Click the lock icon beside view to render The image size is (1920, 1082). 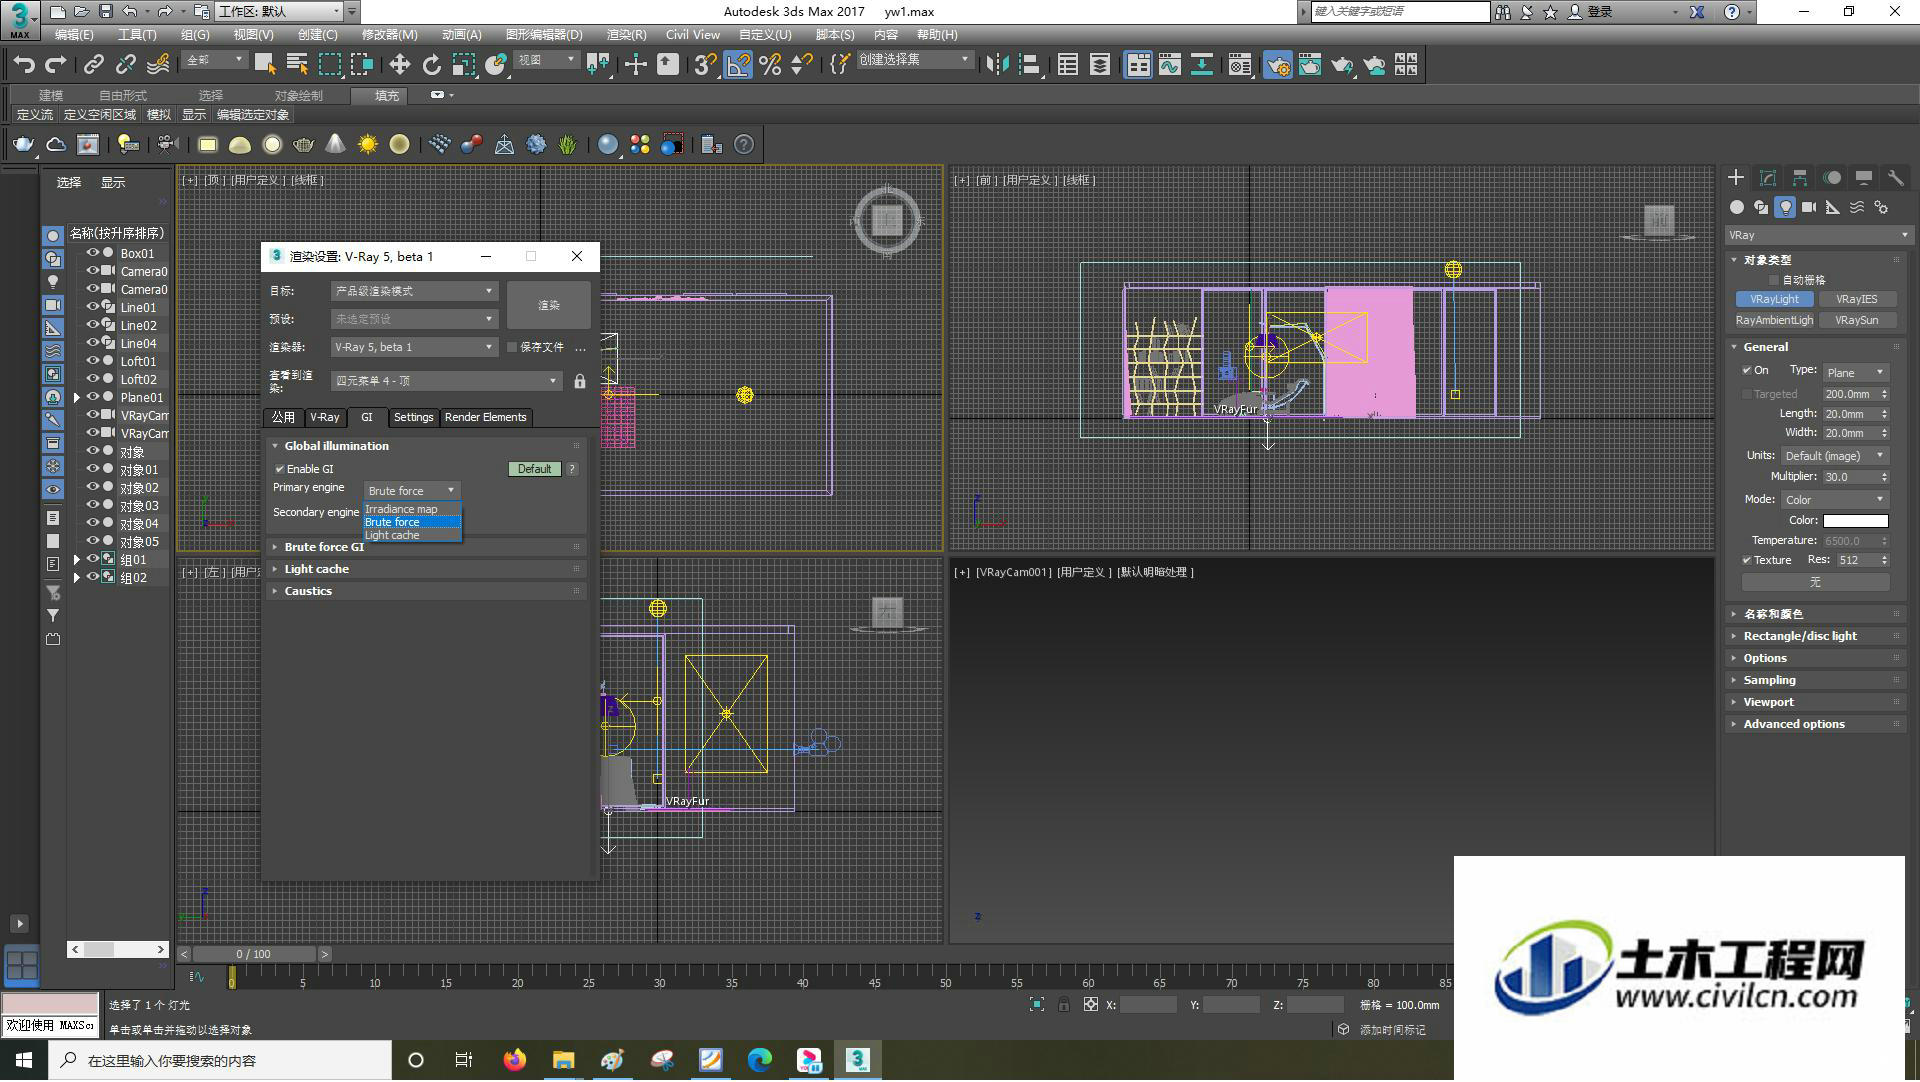point(580,381)
